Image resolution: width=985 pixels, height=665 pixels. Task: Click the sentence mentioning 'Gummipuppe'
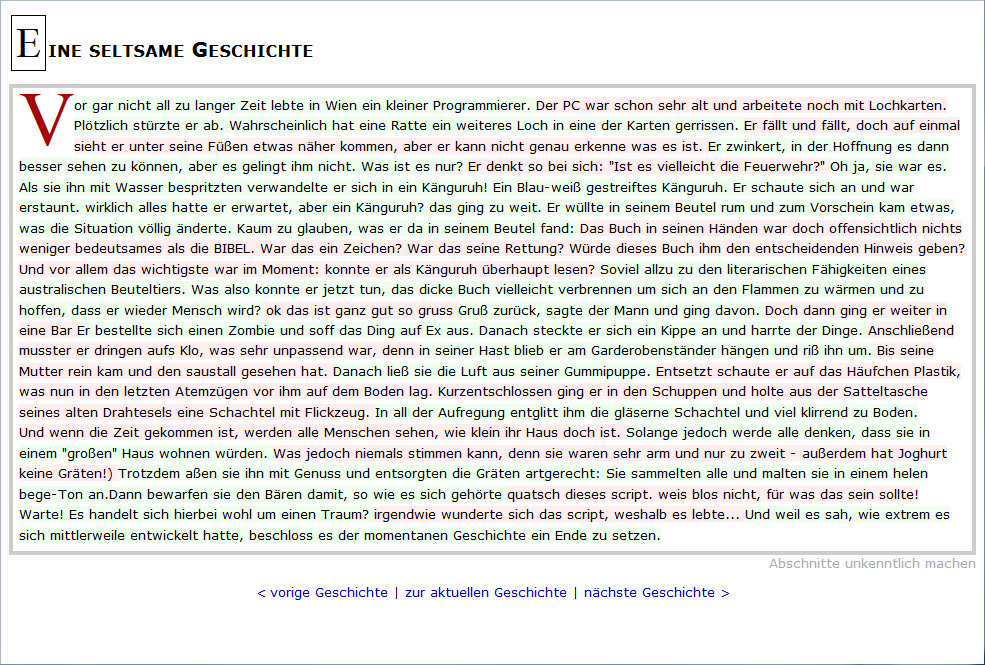492,372
